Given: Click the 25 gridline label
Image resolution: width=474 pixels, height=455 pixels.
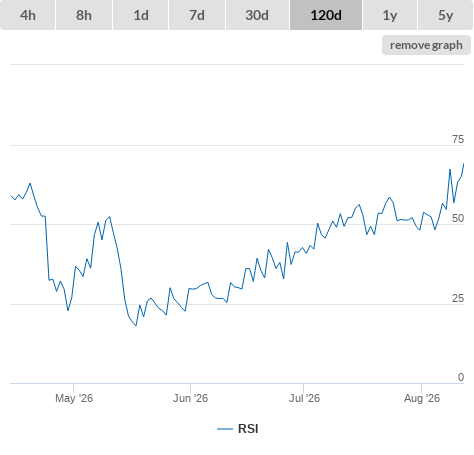Looking at the screenshot, I should pyautogui.click(x=458, y=298).
